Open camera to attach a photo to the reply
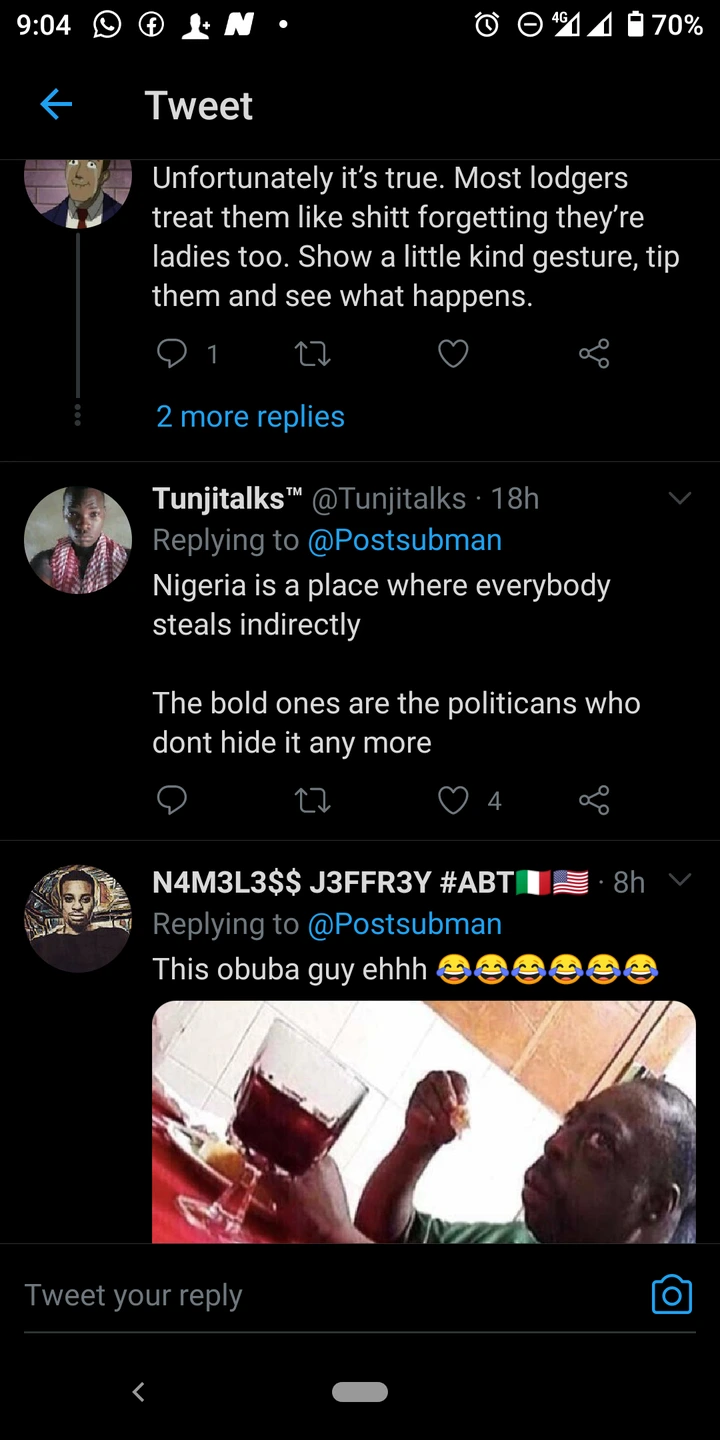The height and width of the screenshot is (1440, 720). tap(671, 1295)
